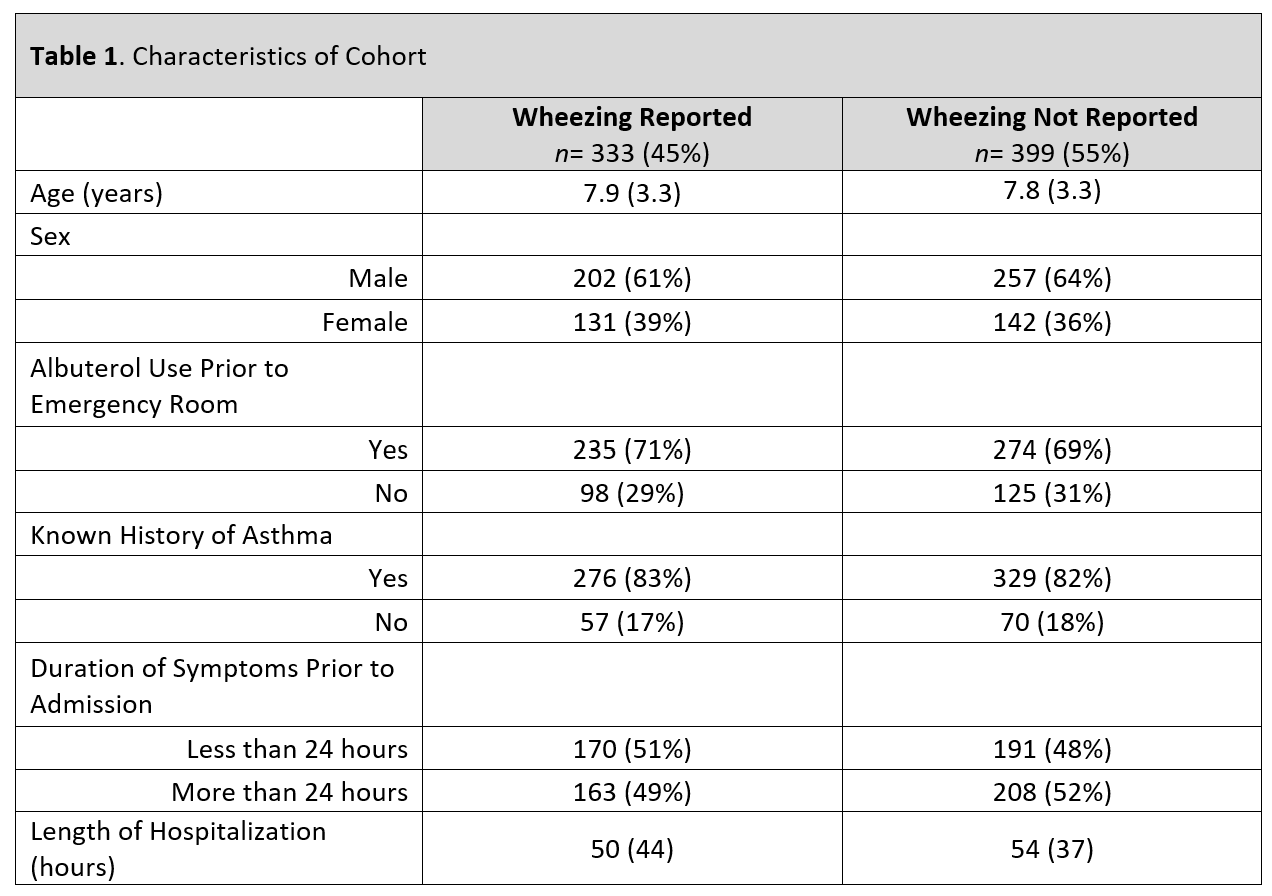Select Duration of Symptoms Prior to Admission
The height and width of the screenshot is (896, 1272).
[x=212, y=686]
